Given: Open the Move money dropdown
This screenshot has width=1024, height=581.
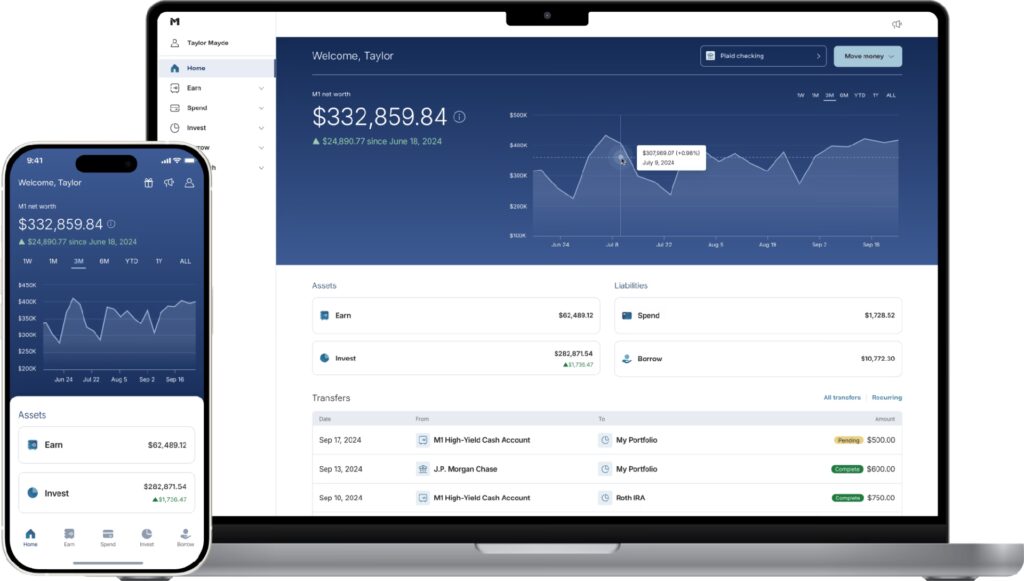Looking at the screenshot, I should pyautogui.click(x=867, y=56).
